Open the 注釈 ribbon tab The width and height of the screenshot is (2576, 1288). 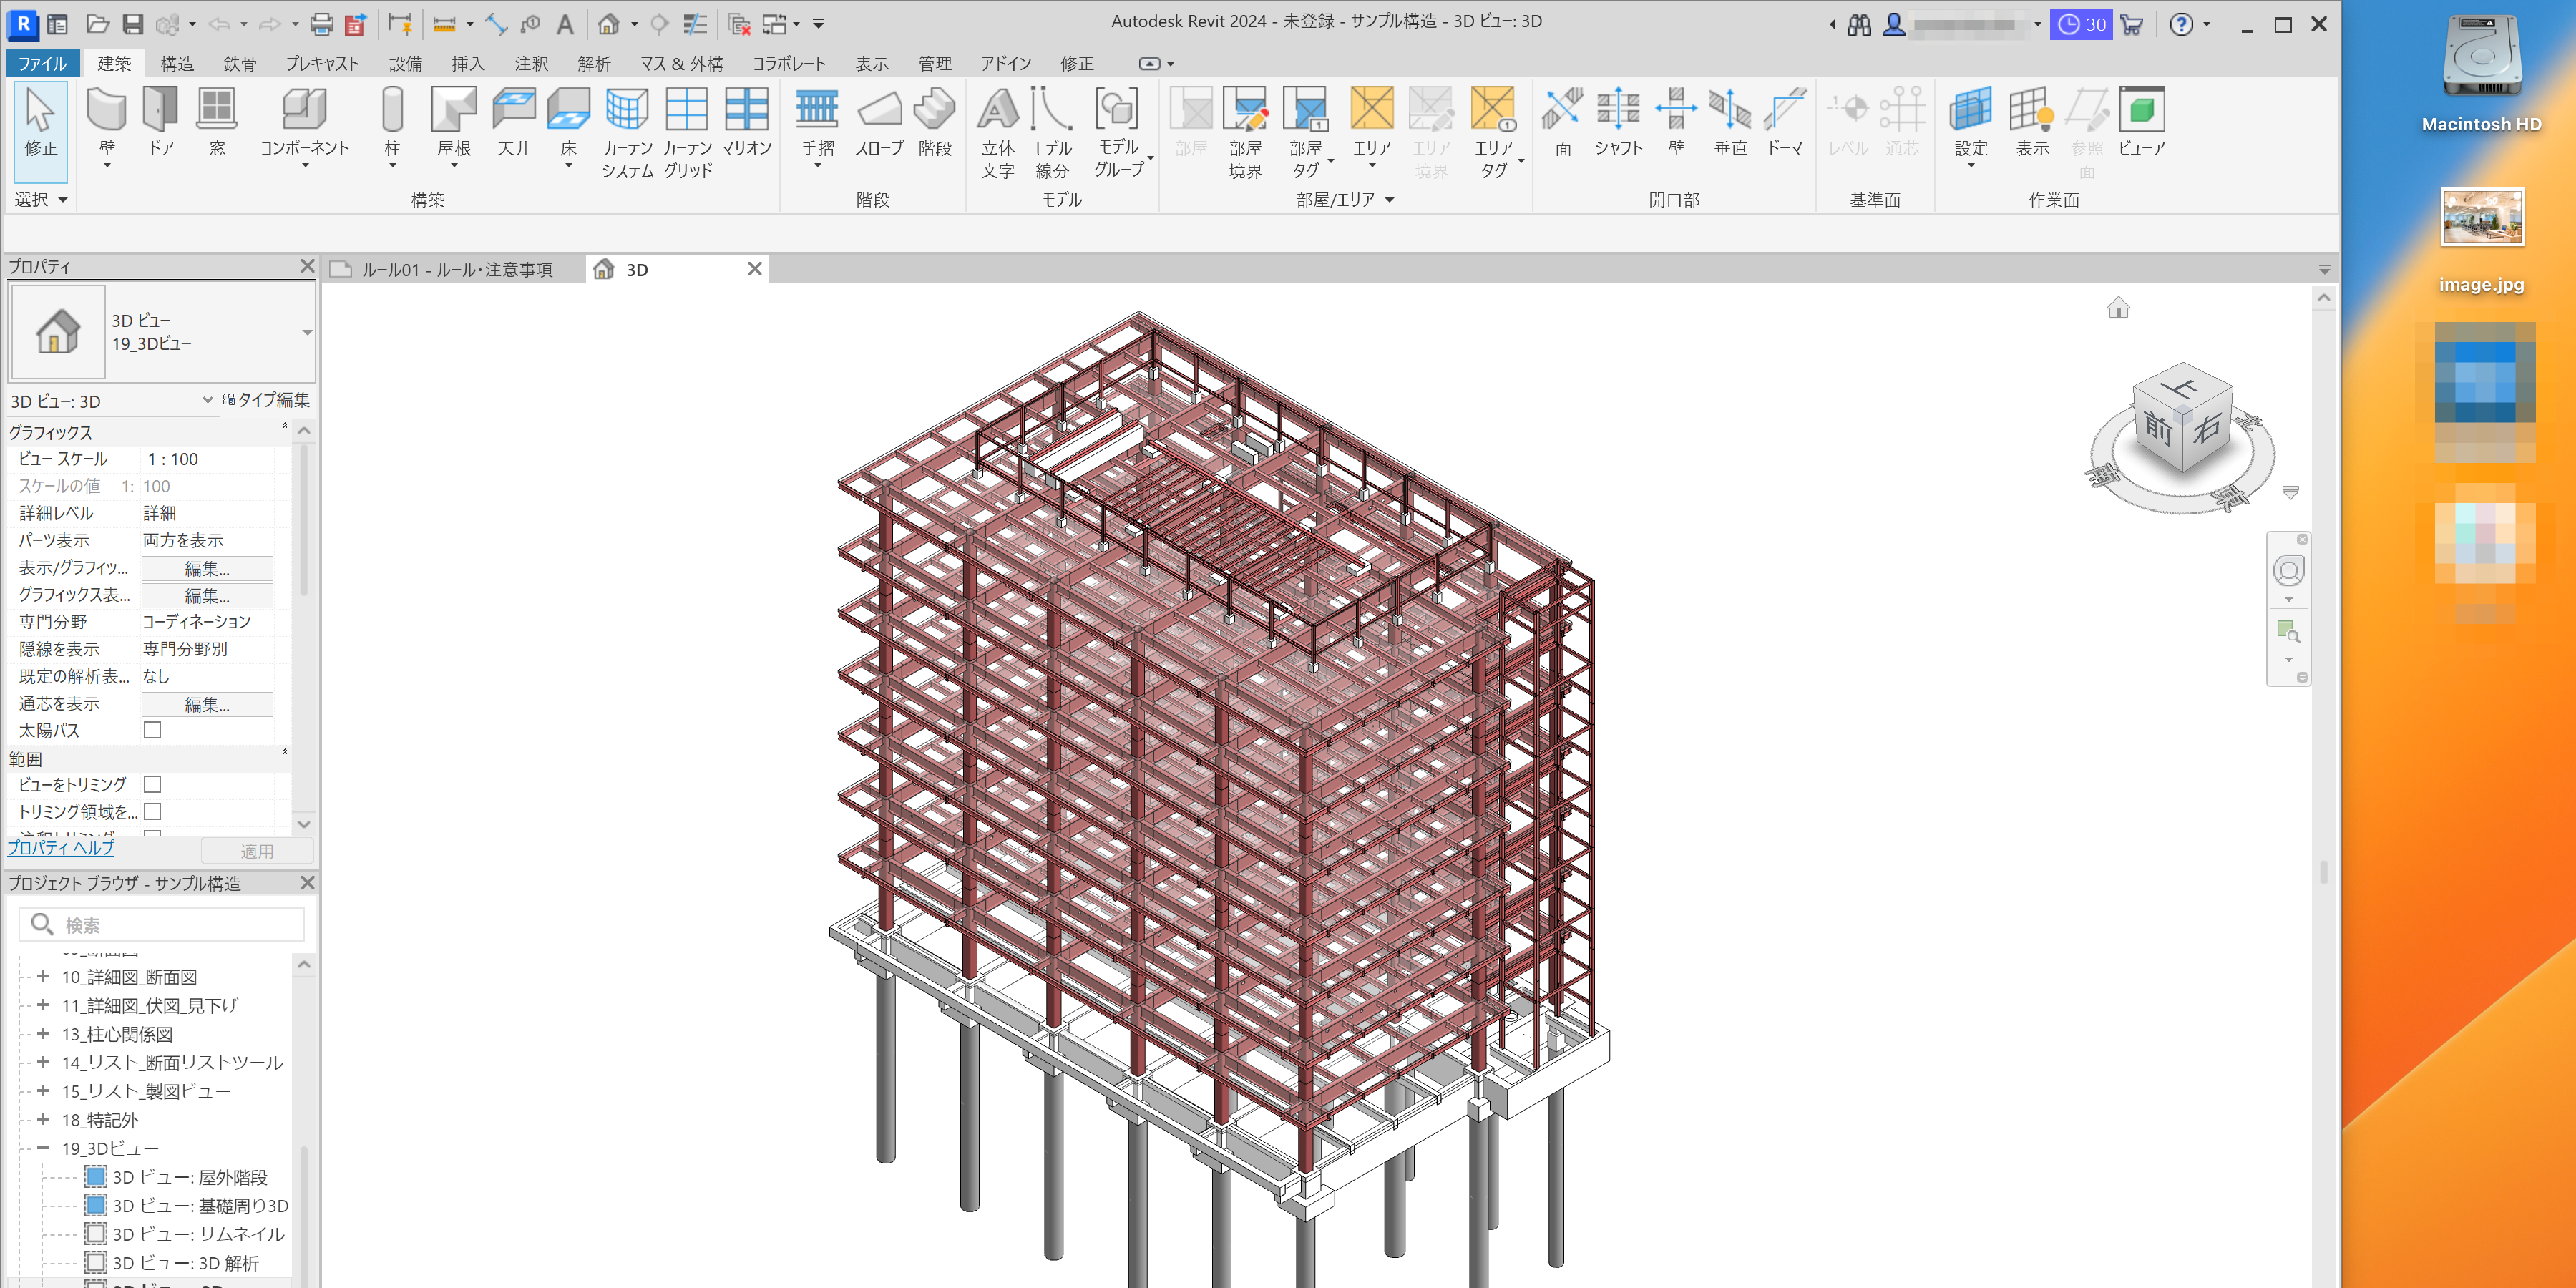(x=531, y=63)
